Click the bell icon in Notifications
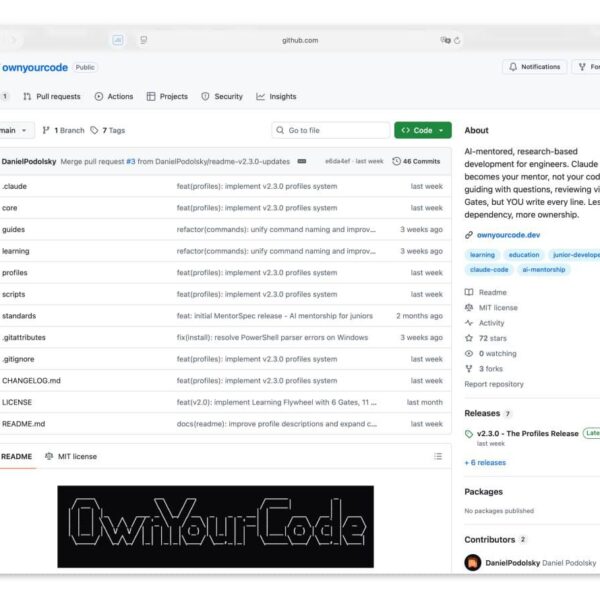The width and height of the screenshot is (600, 600). [513, 67]
